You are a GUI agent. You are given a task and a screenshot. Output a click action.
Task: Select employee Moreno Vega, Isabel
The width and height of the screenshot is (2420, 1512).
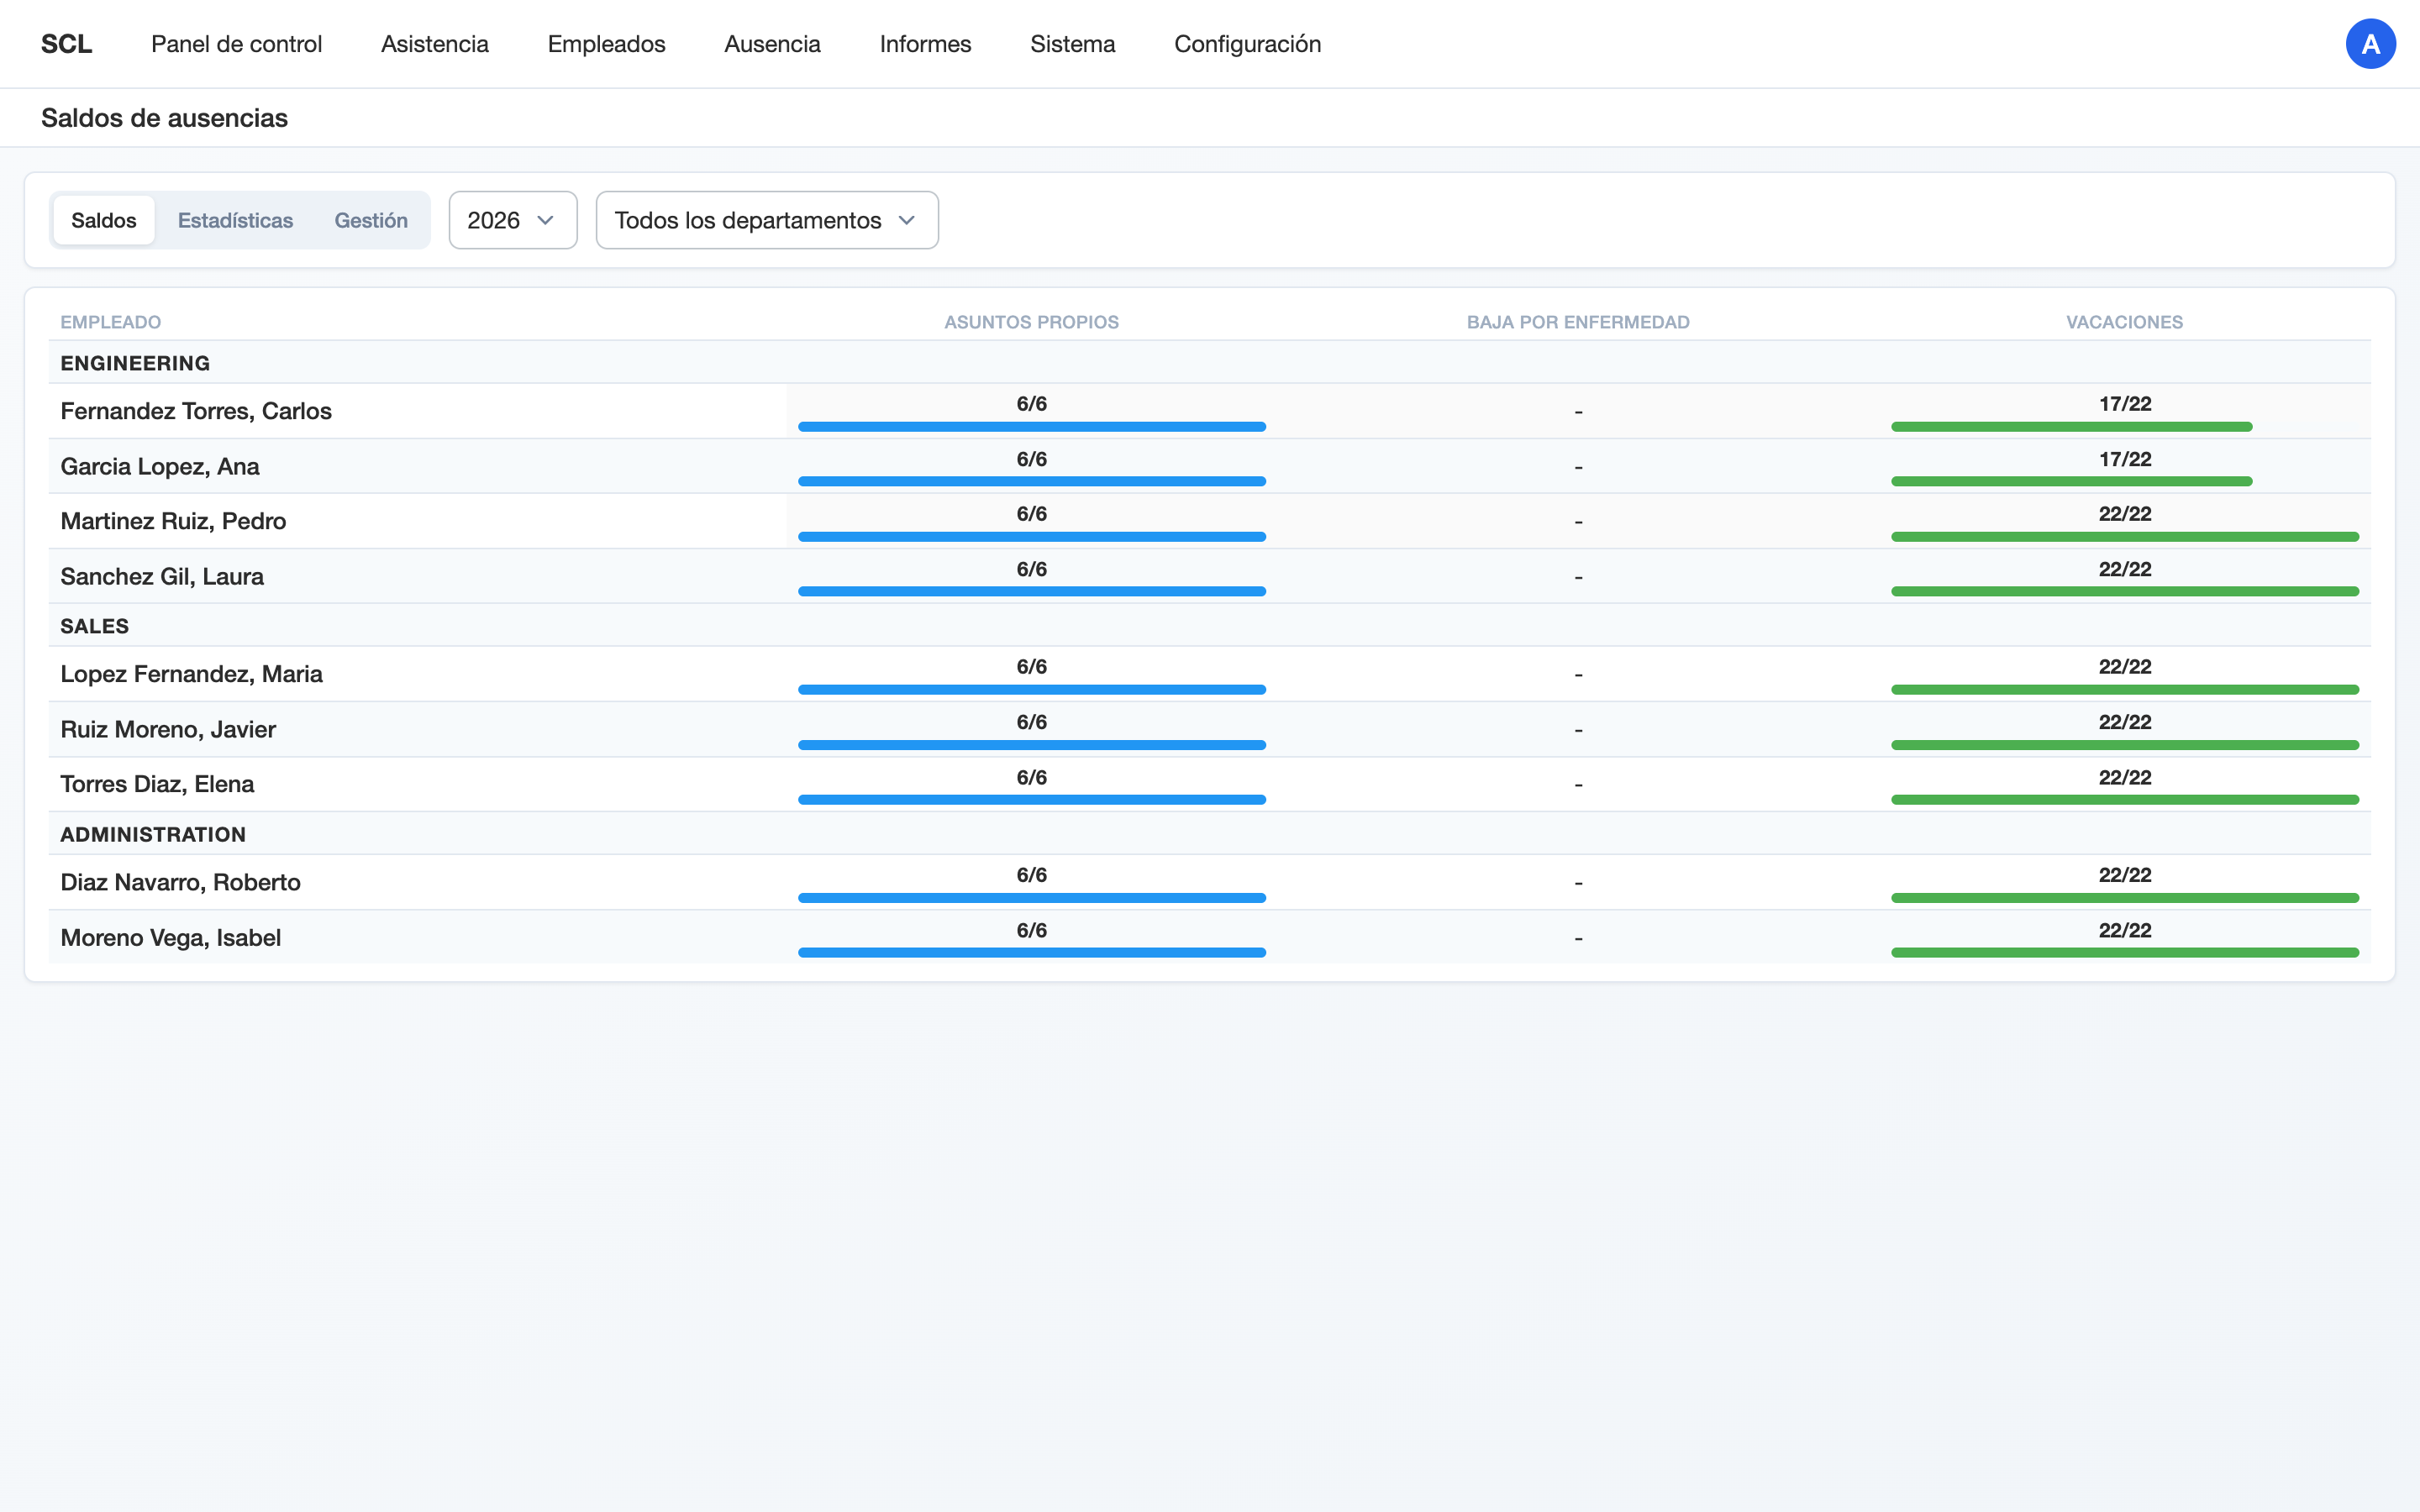(171, 937)
